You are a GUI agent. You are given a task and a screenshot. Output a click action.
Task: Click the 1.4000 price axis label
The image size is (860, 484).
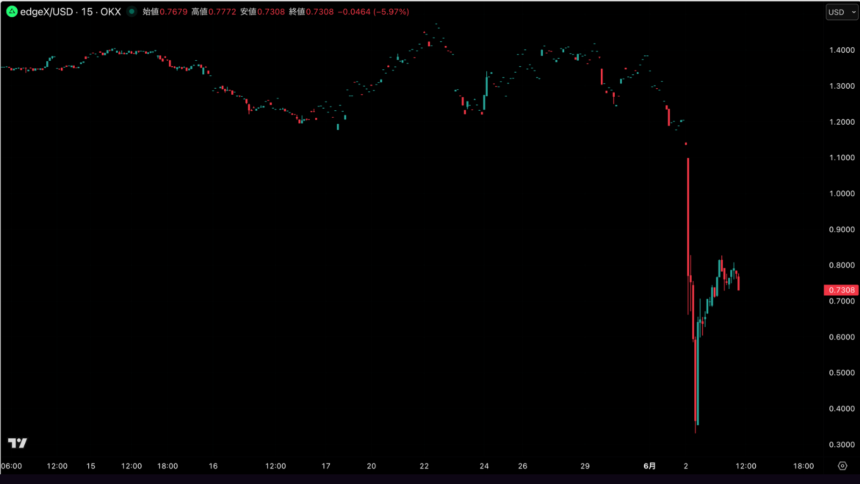click(x=842, y=50)
